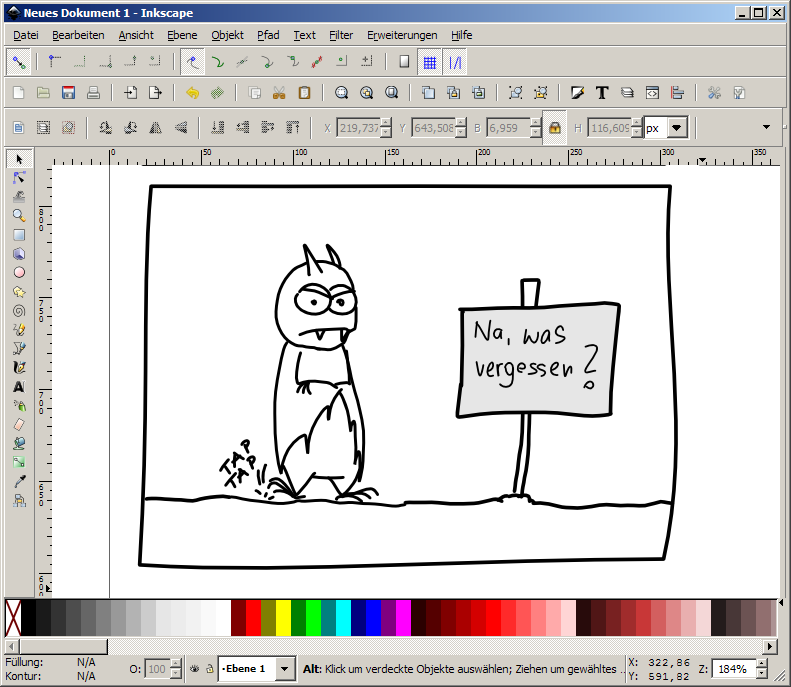Select the Eraser tool
Screen dimensions: 791x687
click(x=18, y=424)
